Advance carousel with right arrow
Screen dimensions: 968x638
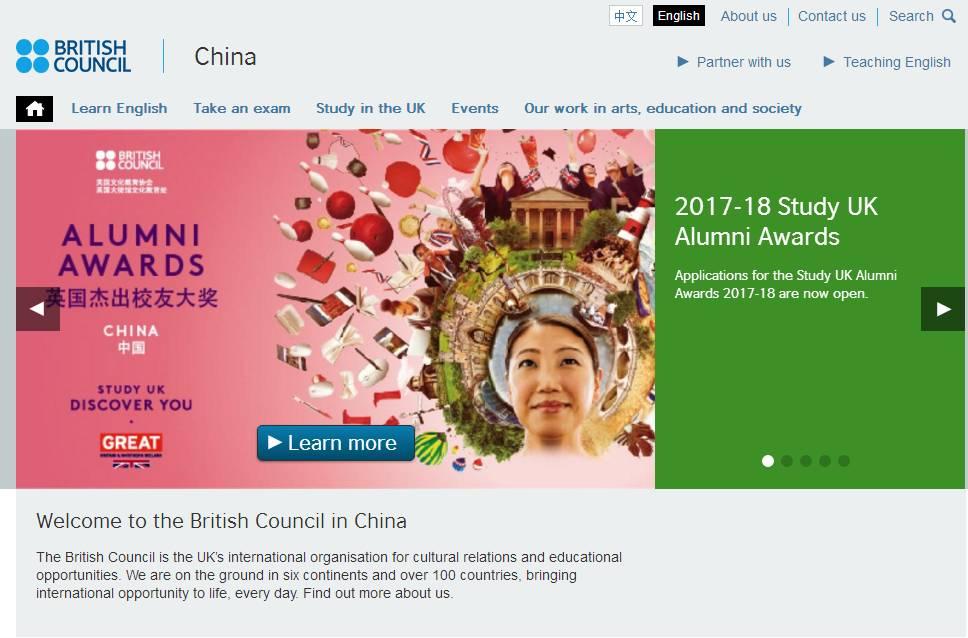click(x=943, y=309)
